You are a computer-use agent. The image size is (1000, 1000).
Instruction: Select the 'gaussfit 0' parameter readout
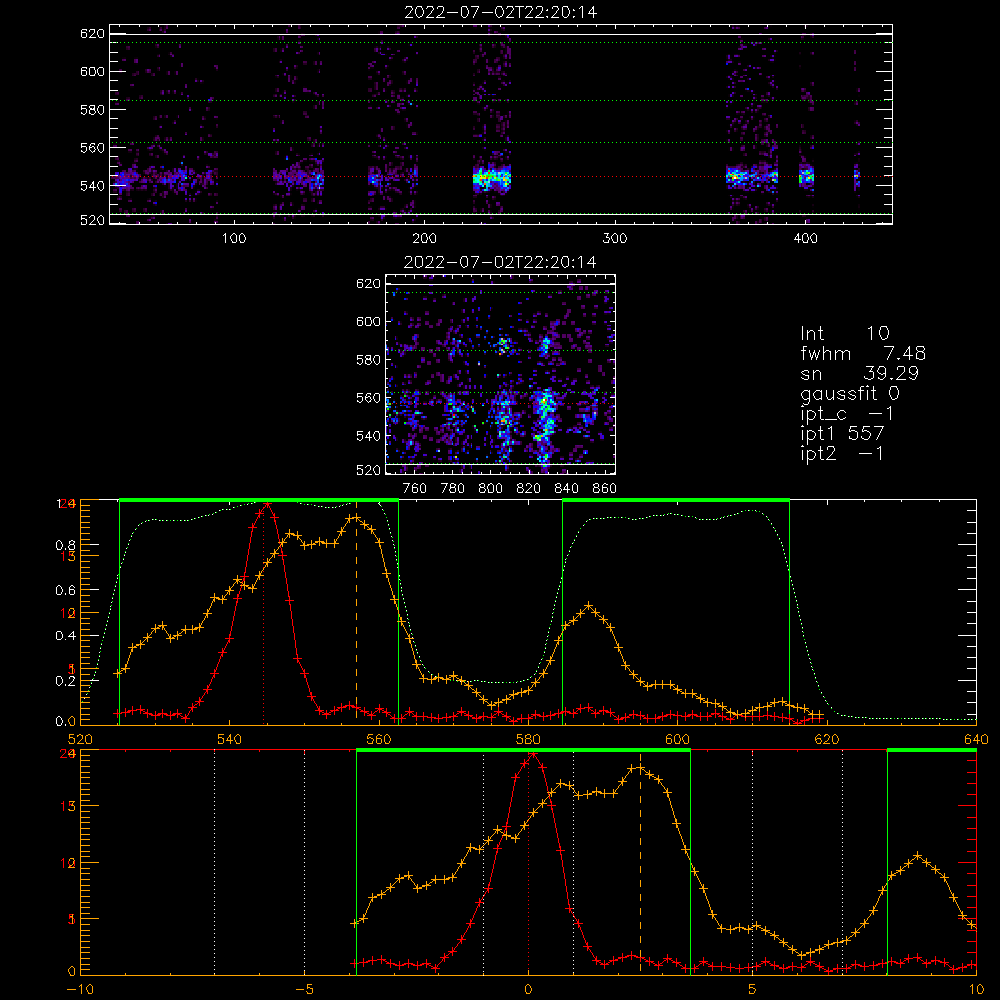[x=850, y=394]
